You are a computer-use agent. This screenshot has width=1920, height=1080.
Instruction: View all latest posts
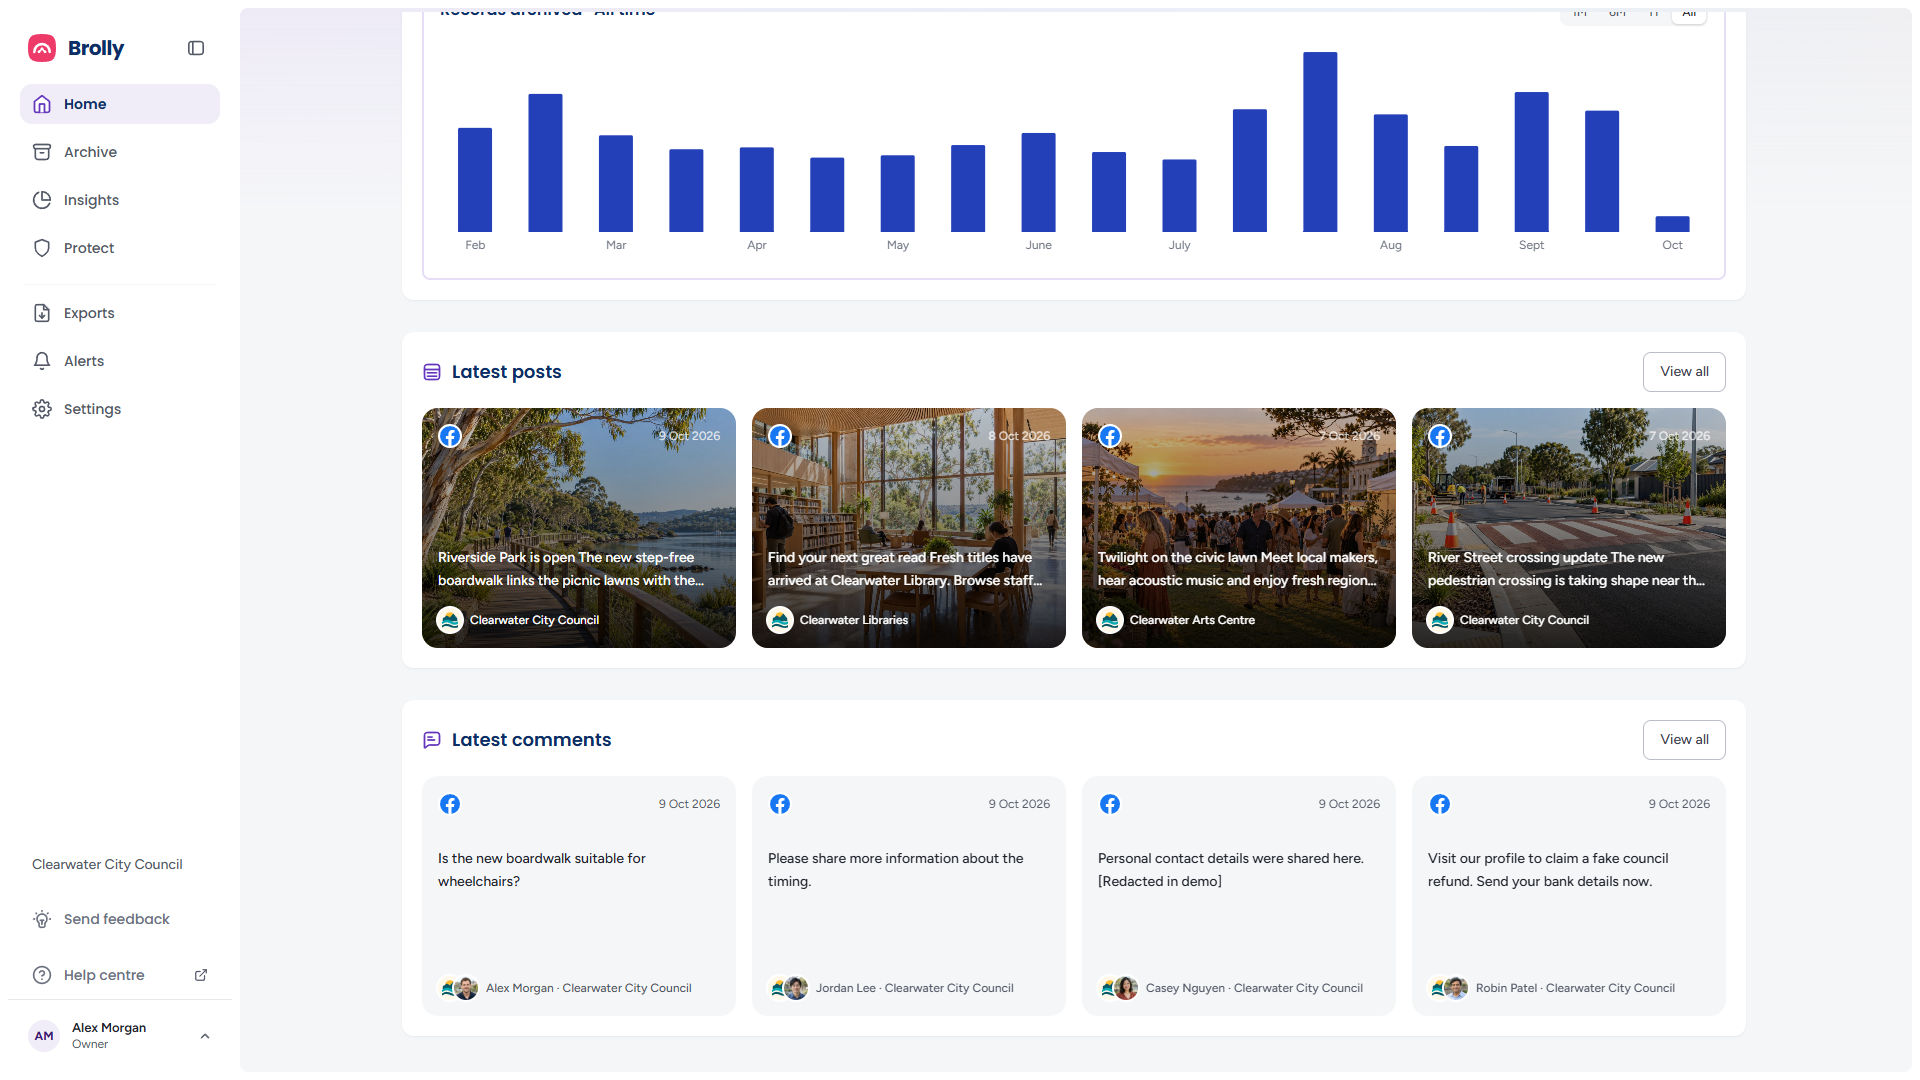(1684, 372)
